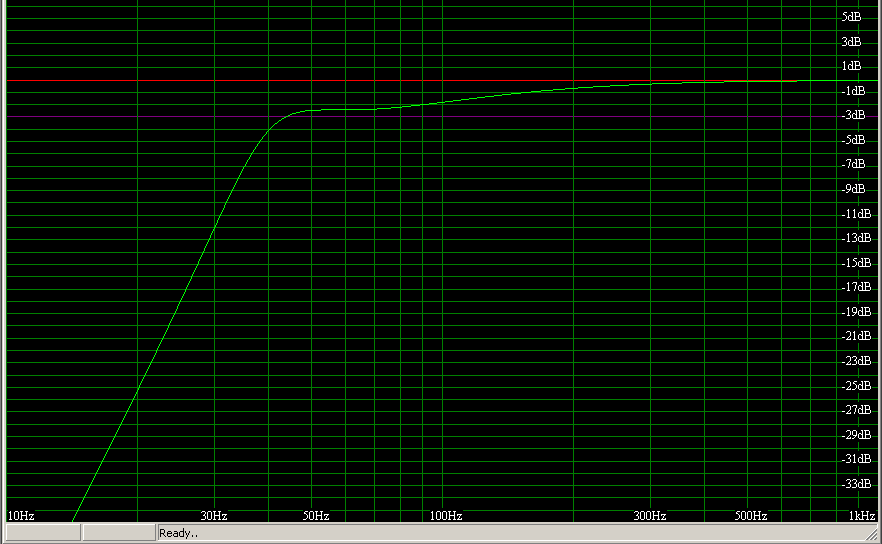
Task: Click the -11dB axis label
Action: click(856, 214)
